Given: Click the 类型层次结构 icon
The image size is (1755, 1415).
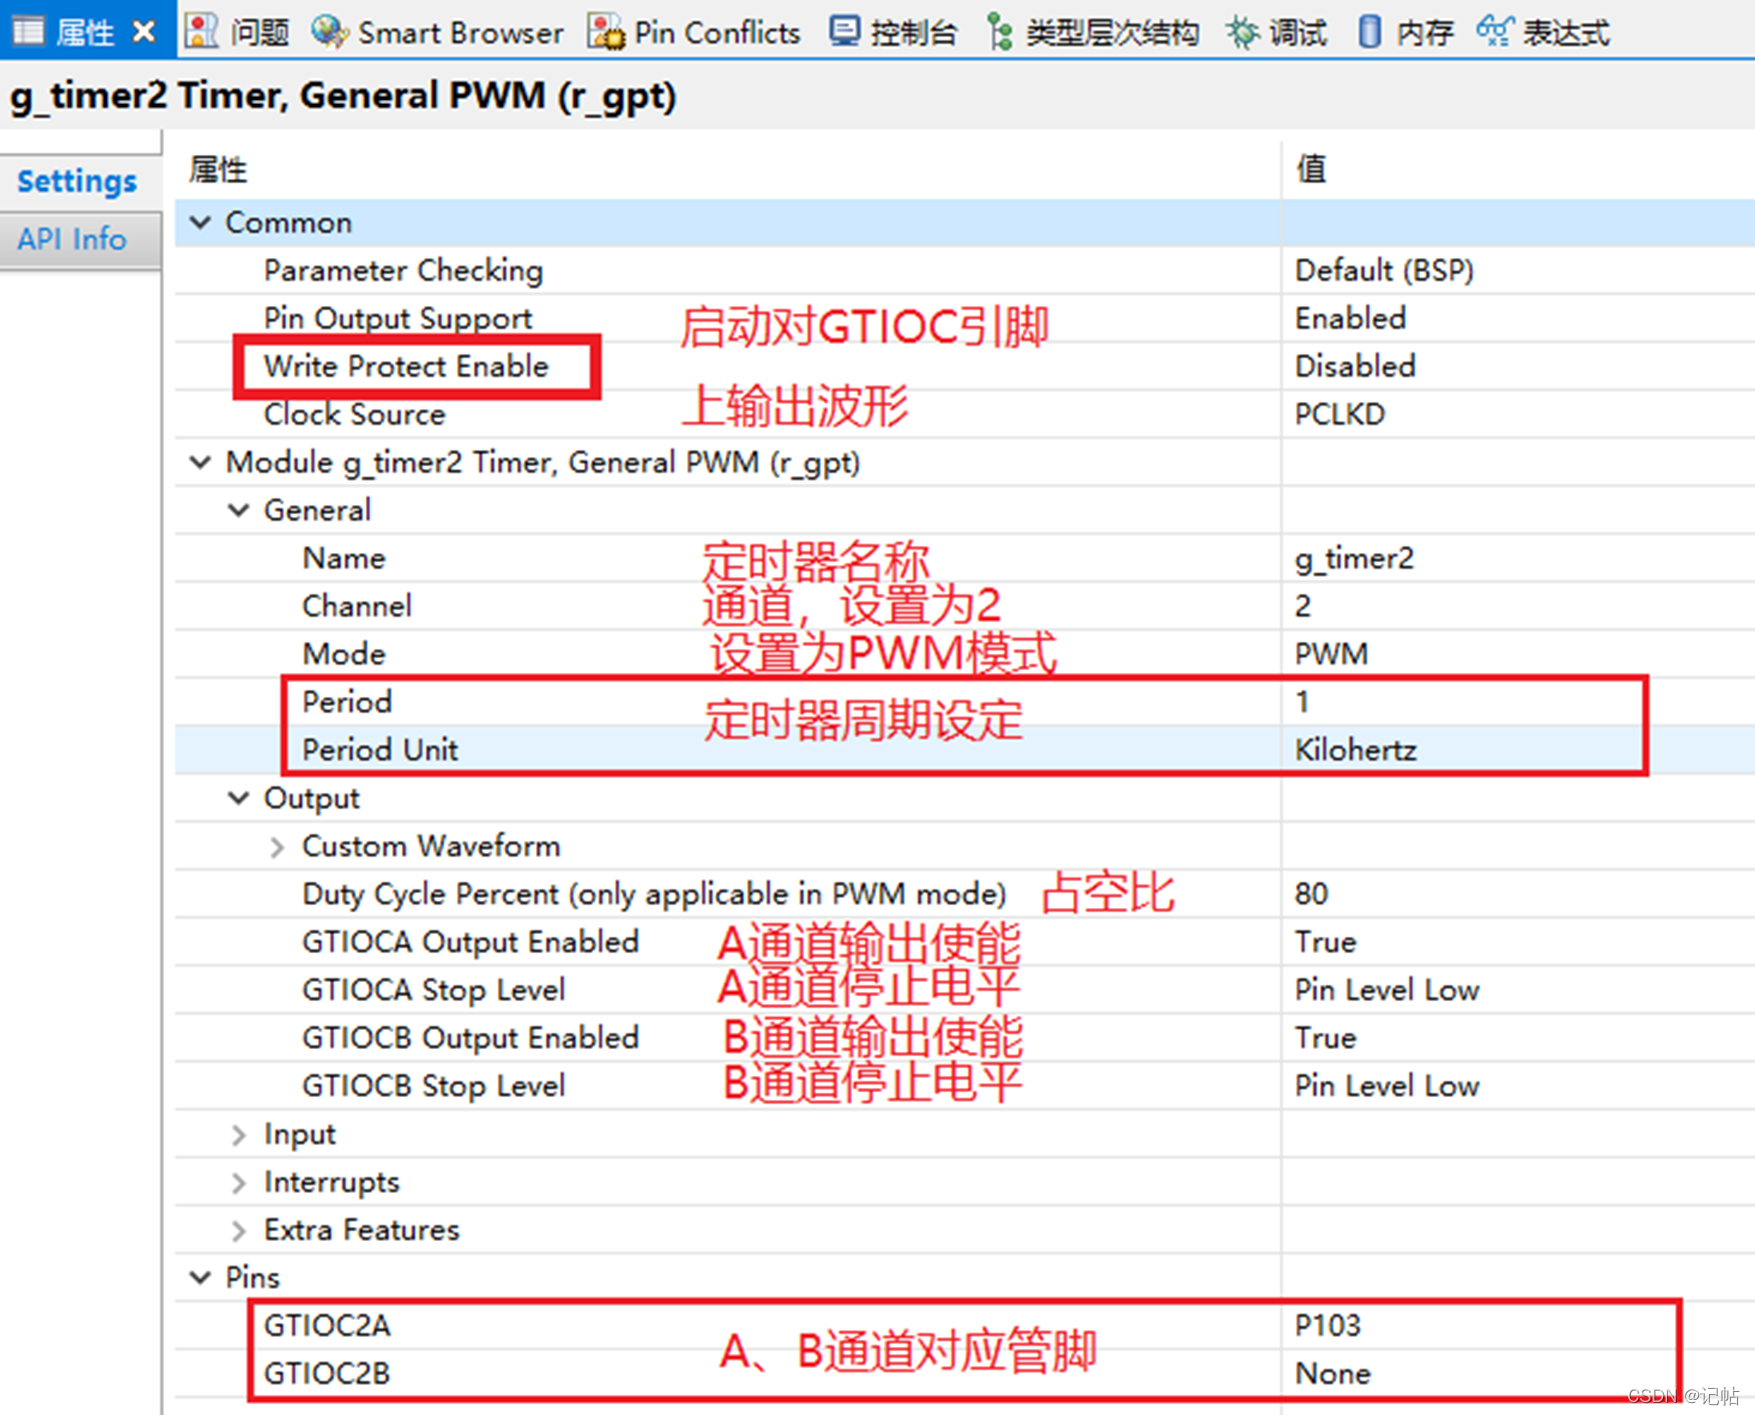Looking at the screenshot, I should [x=999, y=32].
